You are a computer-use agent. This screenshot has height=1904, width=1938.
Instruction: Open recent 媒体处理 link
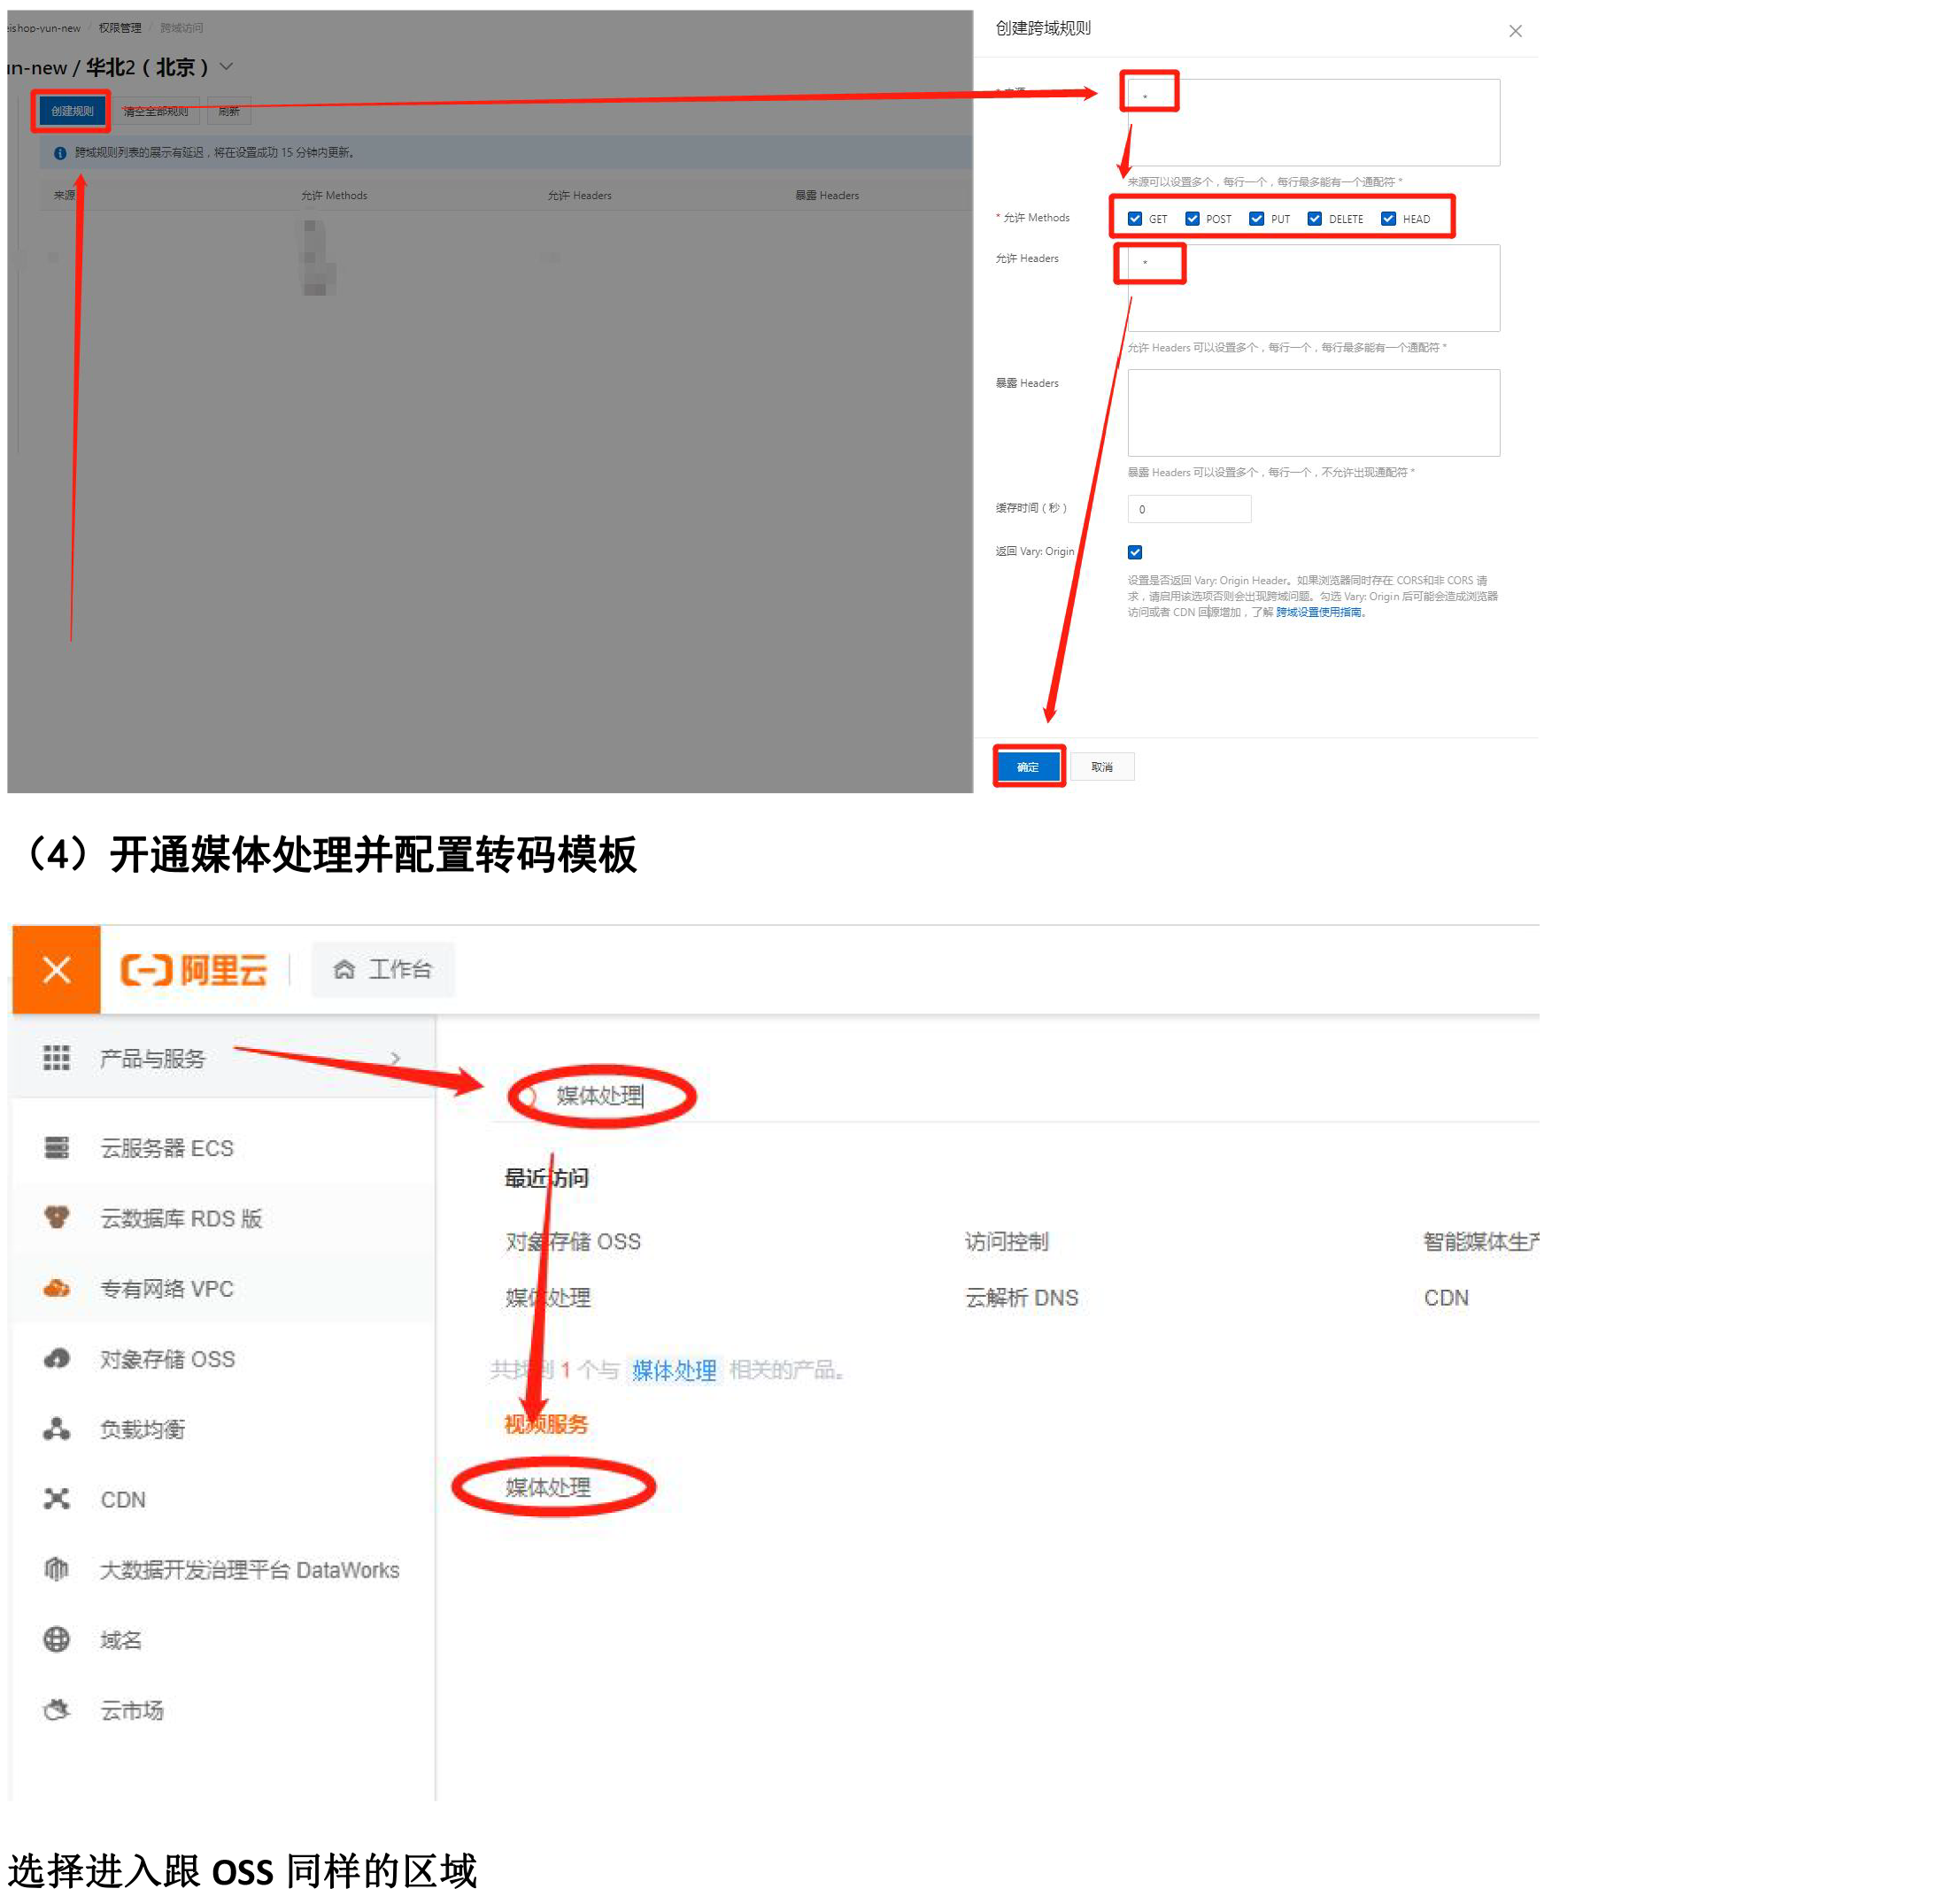pyautogui.click(x=547, y=1297)
